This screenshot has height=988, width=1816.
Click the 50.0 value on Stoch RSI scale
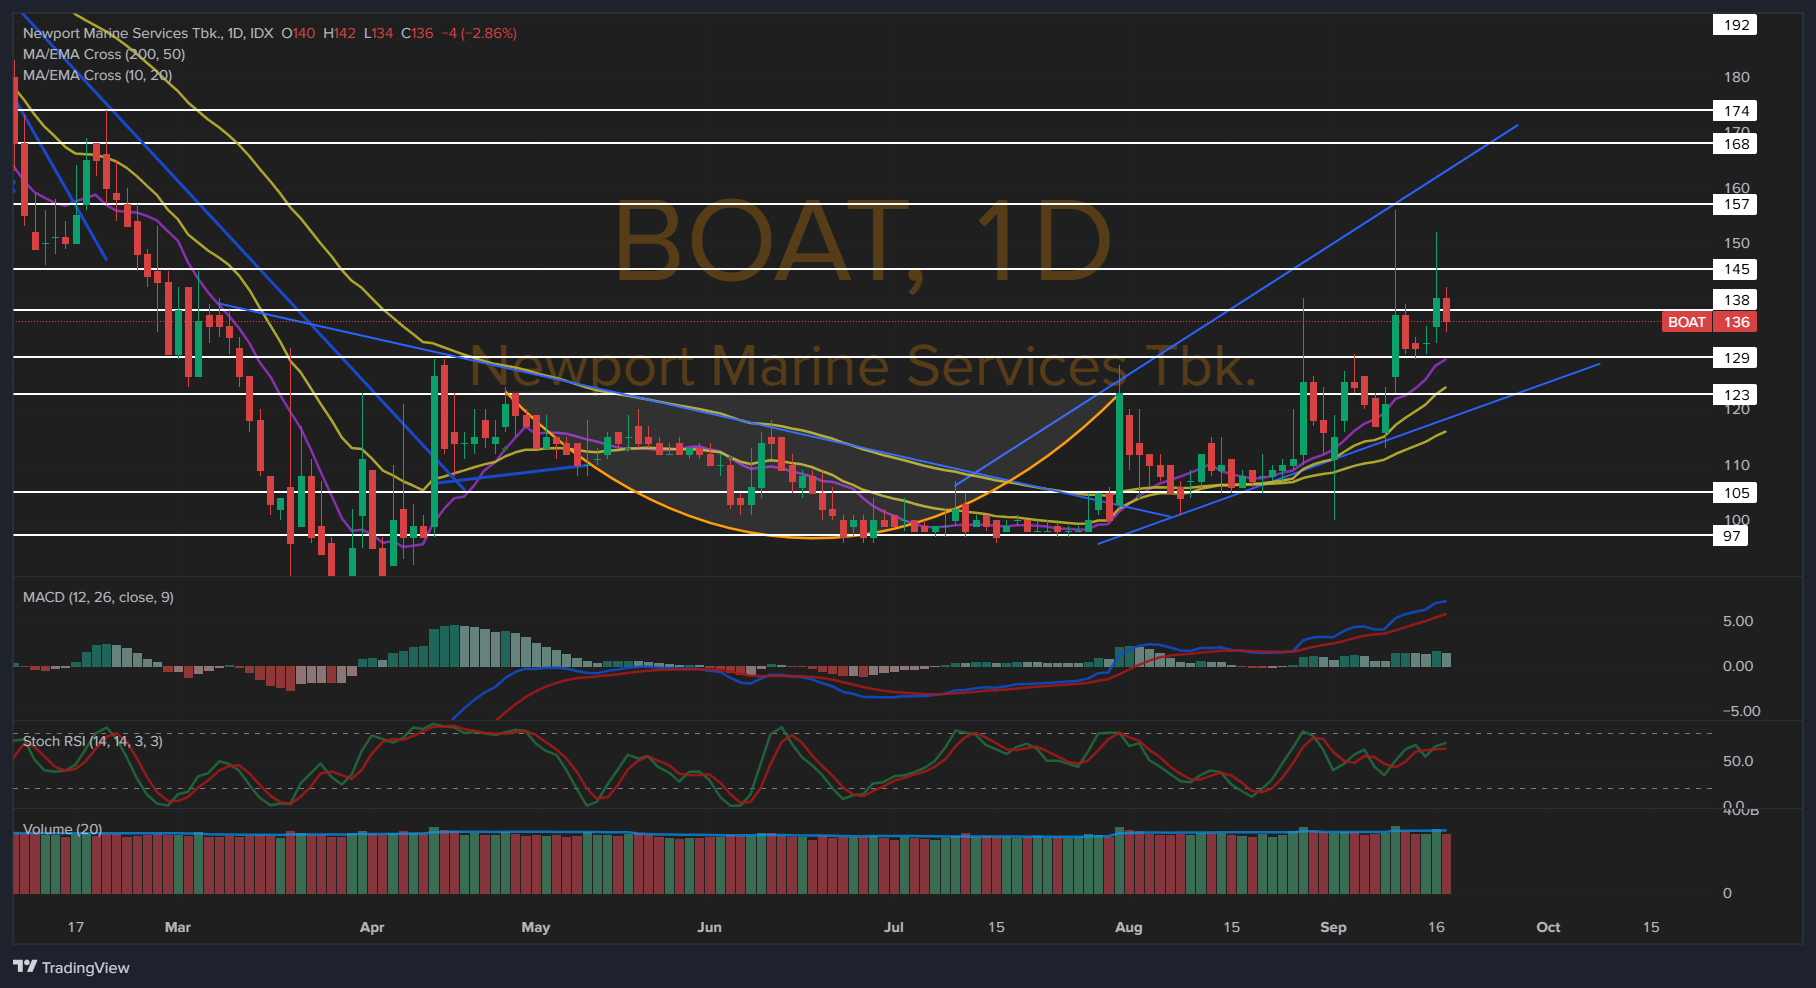(x=1737, y=761)
